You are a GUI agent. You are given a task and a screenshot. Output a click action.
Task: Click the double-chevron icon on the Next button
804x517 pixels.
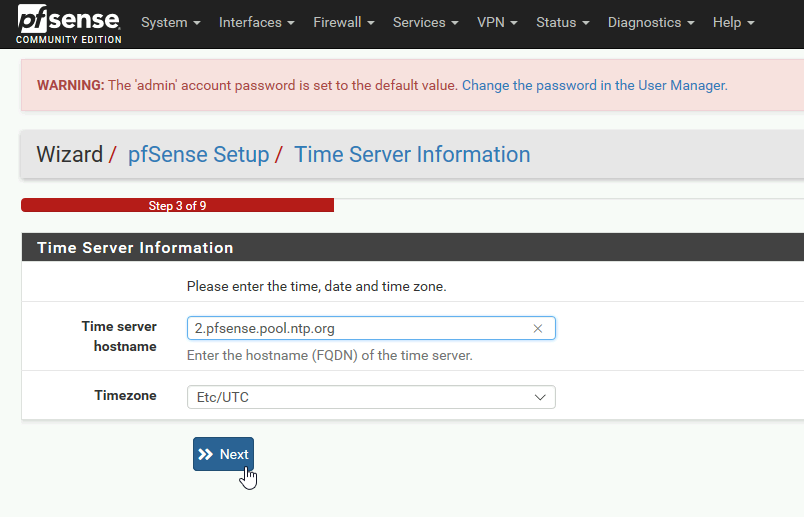point(206,454)
